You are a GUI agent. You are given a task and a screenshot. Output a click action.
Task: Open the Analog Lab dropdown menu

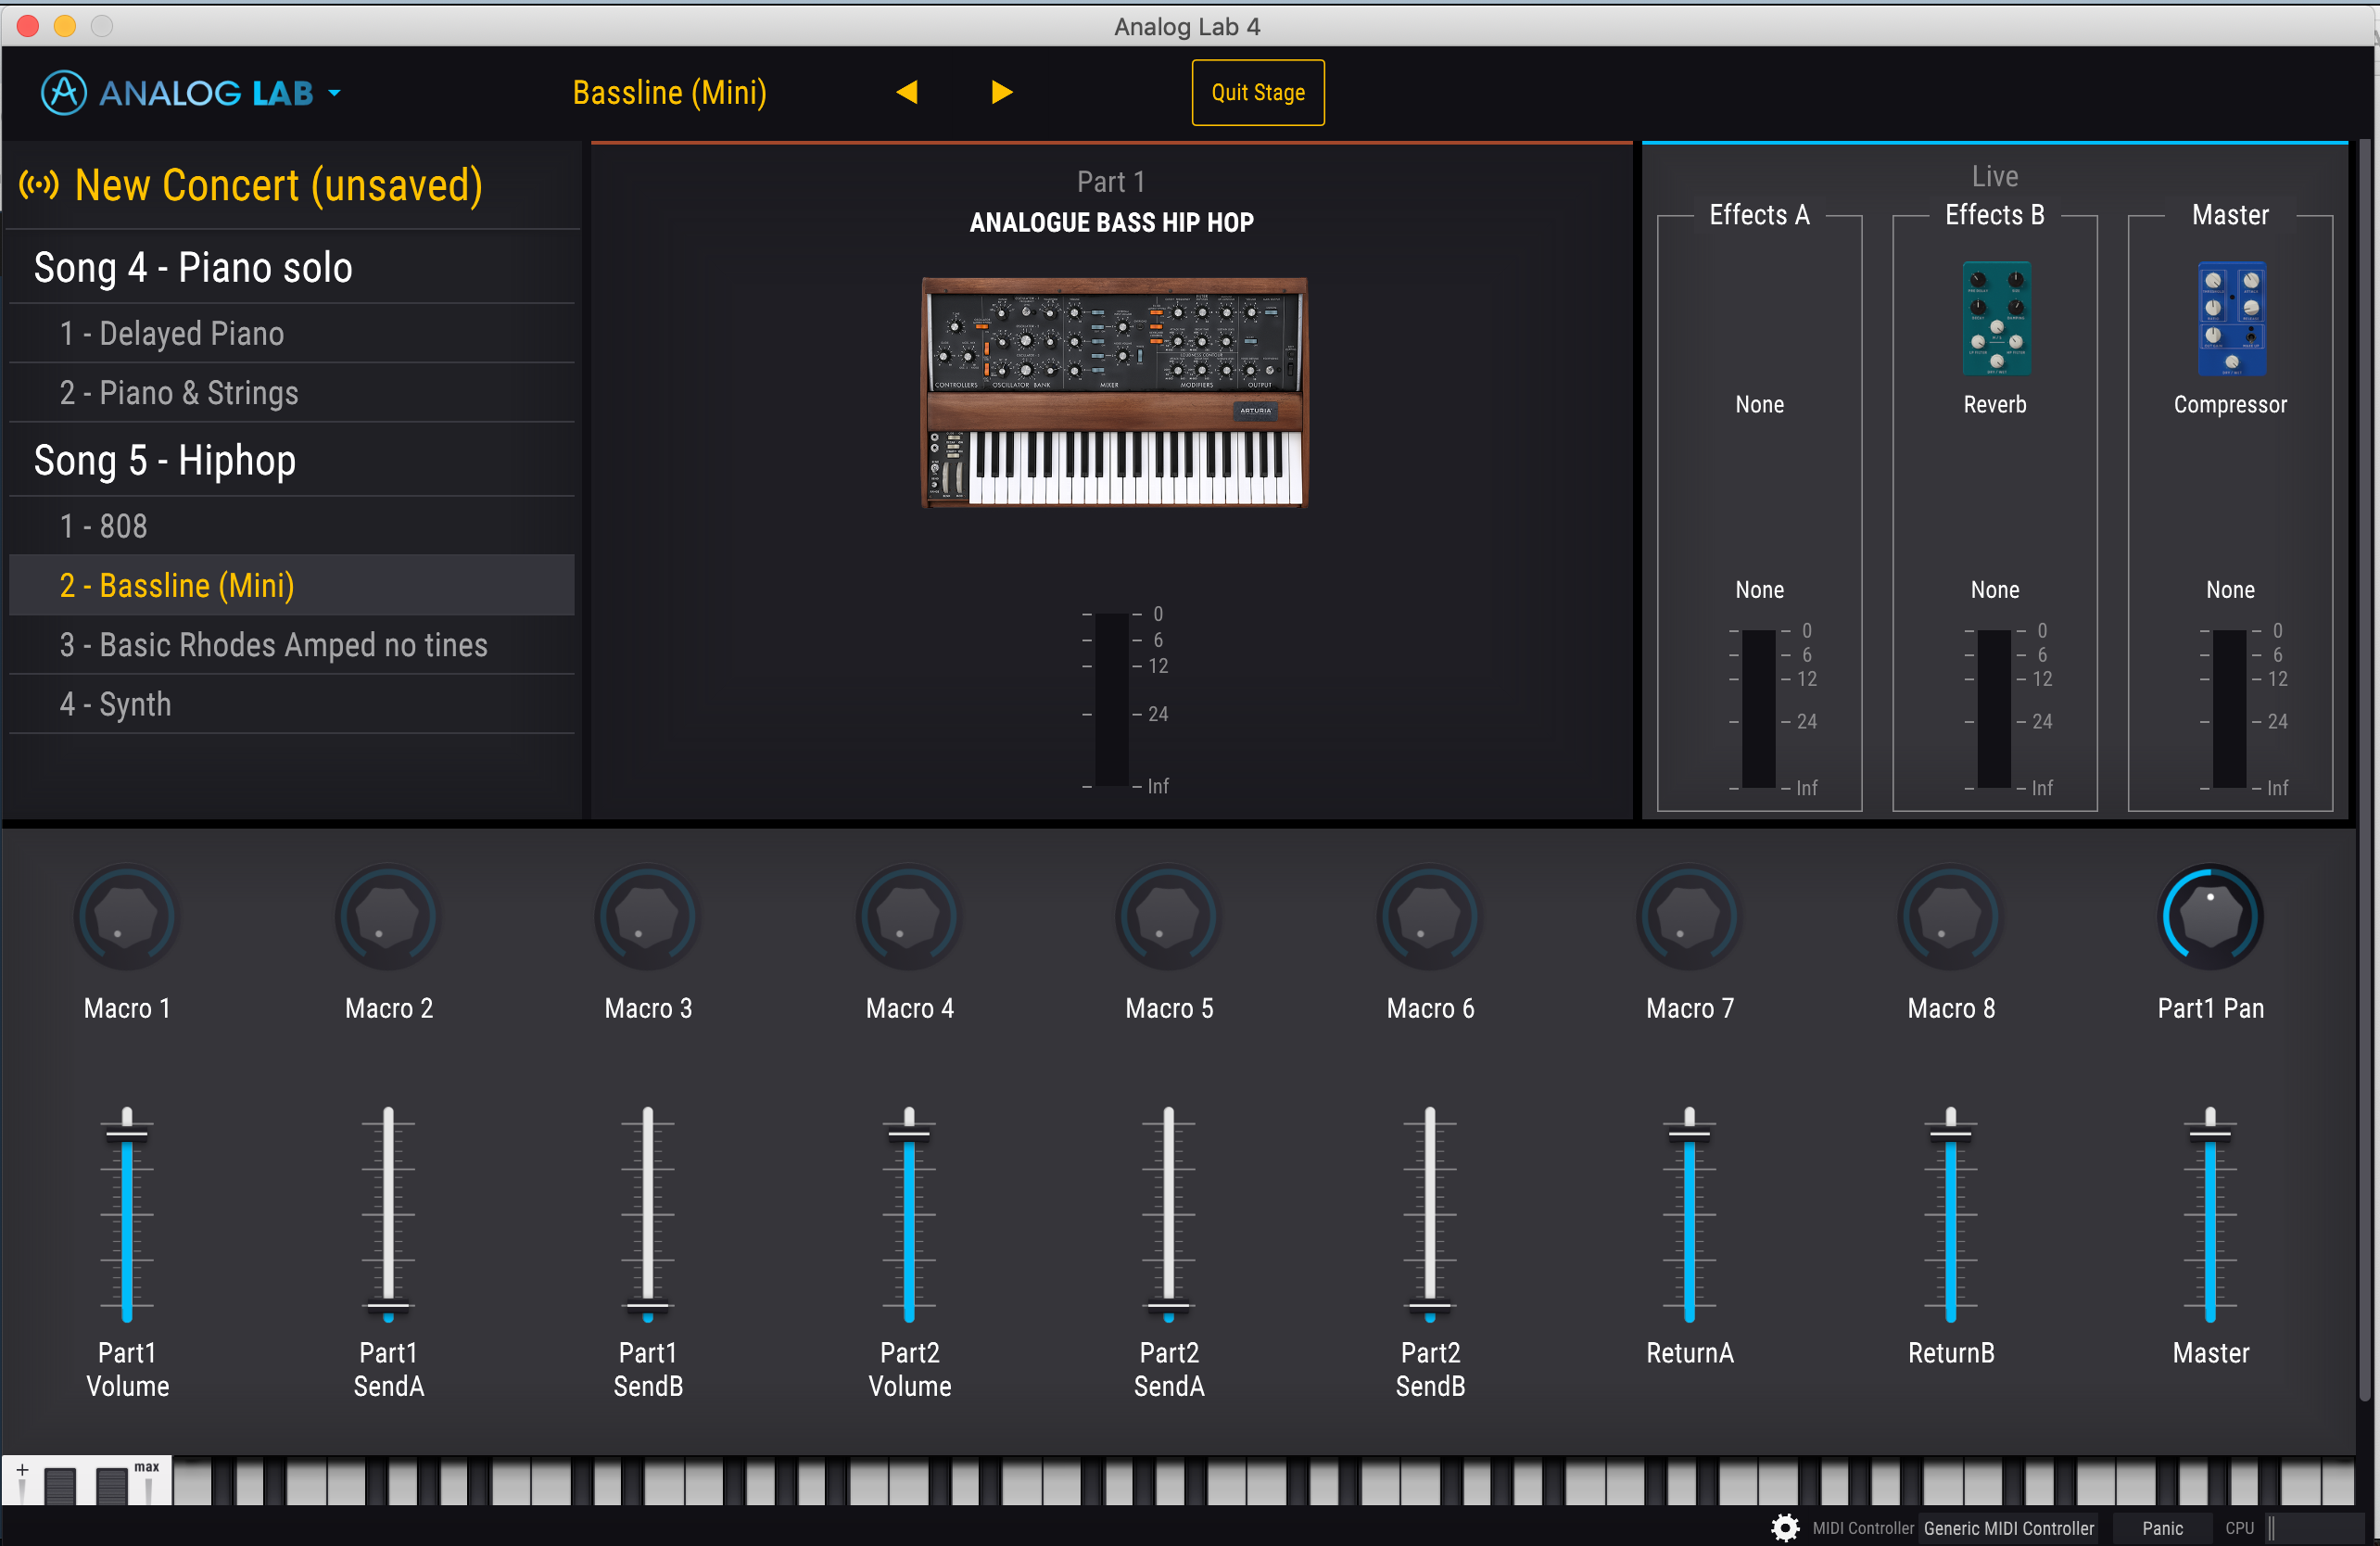click(333, 92)
